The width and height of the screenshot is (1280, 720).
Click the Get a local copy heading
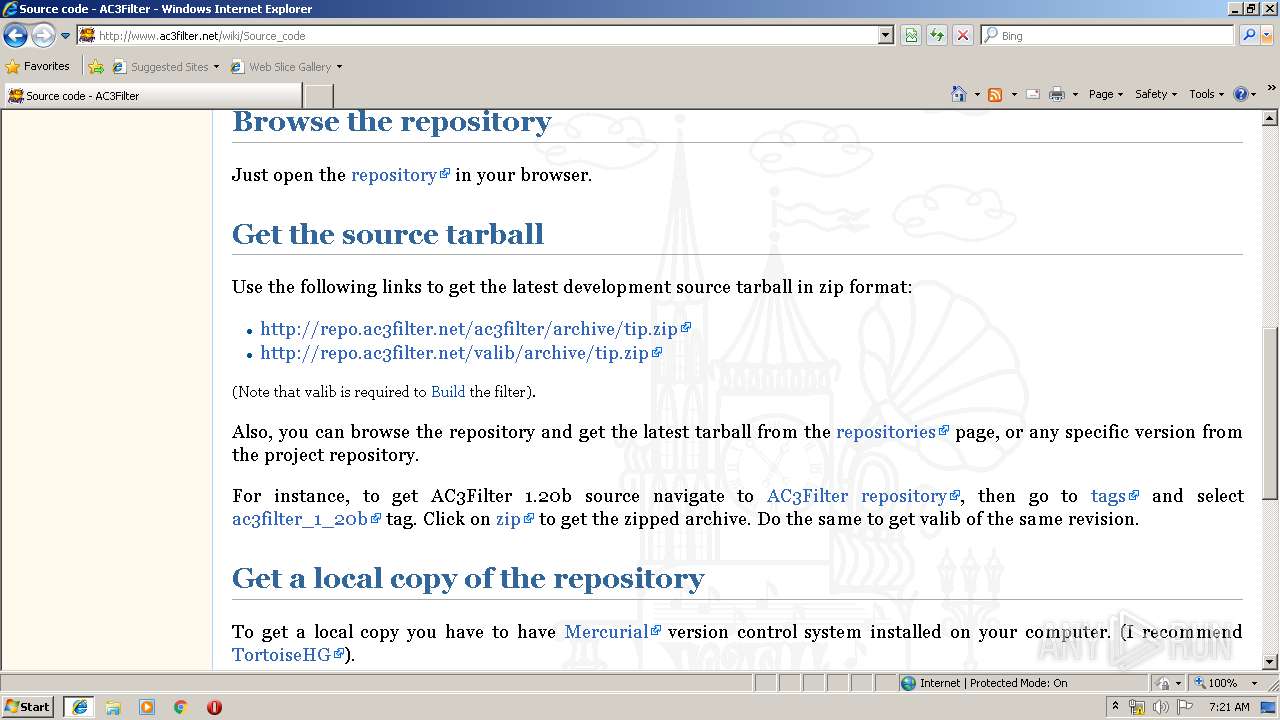[468, 578]
